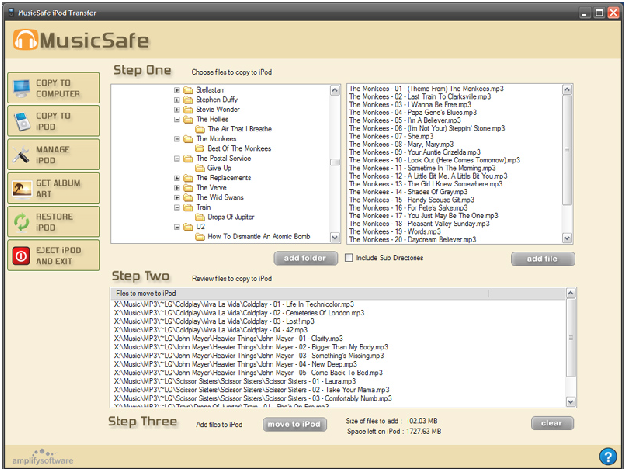Viewport: 625px width, 469px height.
Task: Click the computer monitor icon on Copy to Computer
Action: click(x=22, y=88)
